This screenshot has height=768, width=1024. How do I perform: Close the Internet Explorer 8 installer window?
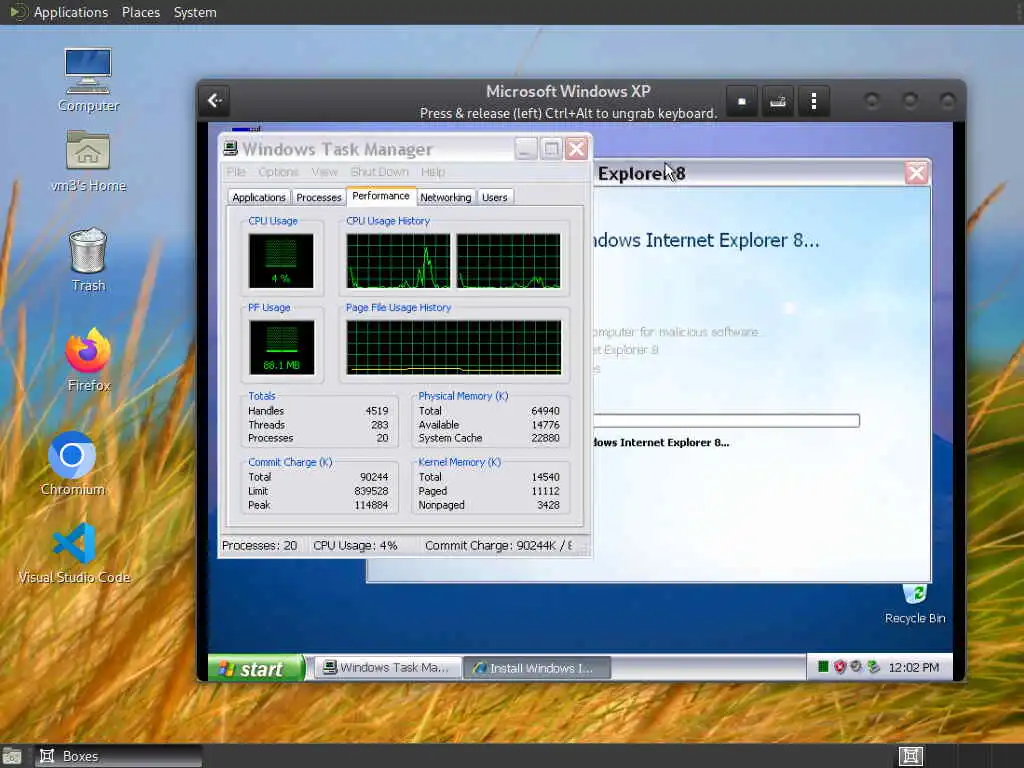[x=916, y=173]
